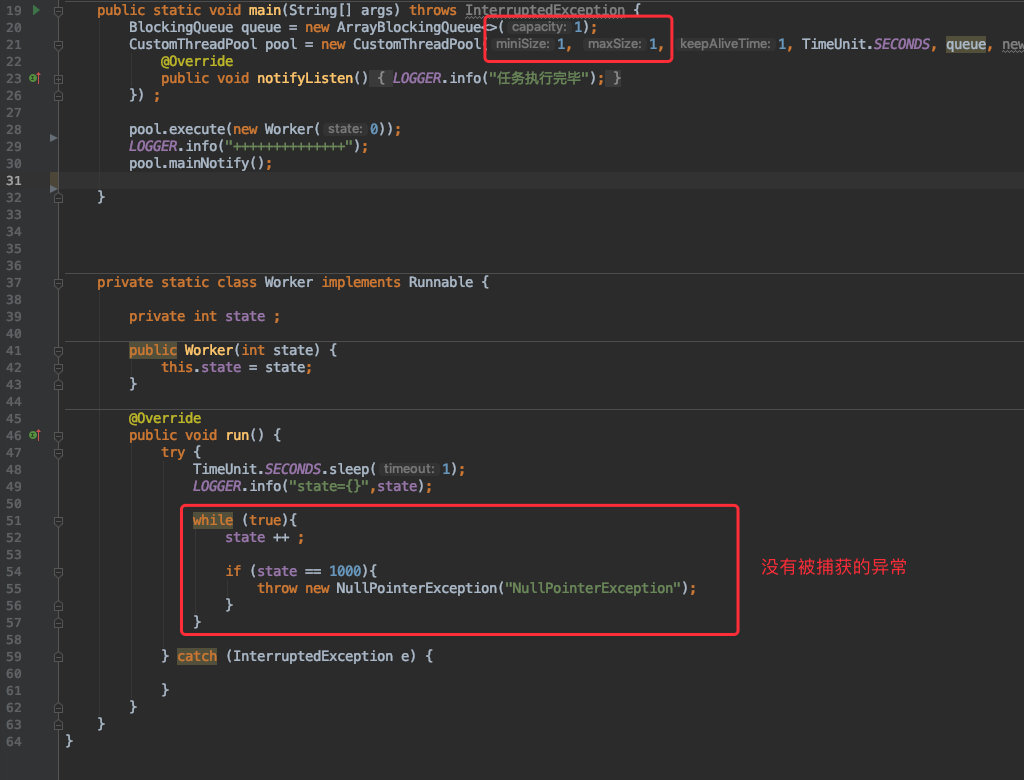
Task: Collapse the Worker class fold on line 37
Action: tap(58, 283)
